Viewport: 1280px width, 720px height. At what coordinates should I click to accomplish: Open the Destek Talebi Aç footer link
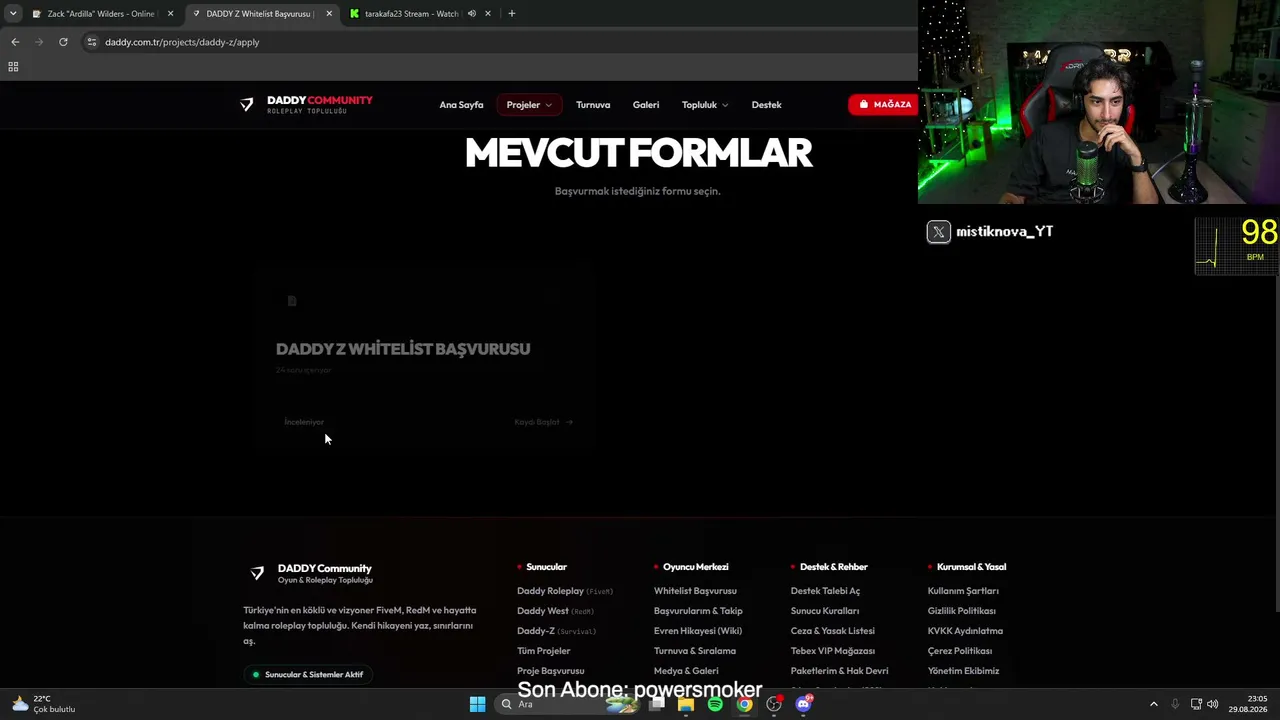[825, 591]
